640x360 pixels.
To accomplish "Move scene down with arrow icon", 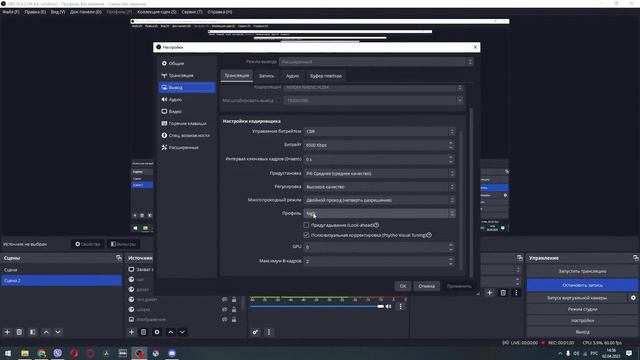I will click(x=58, y=332).
